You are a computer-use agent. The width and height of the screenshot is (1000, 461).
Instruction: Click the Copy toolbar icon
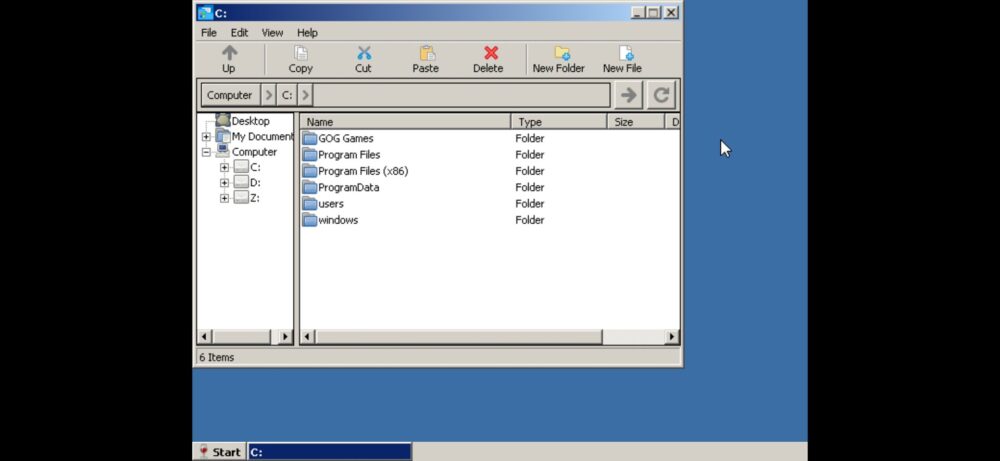point(300,54)
